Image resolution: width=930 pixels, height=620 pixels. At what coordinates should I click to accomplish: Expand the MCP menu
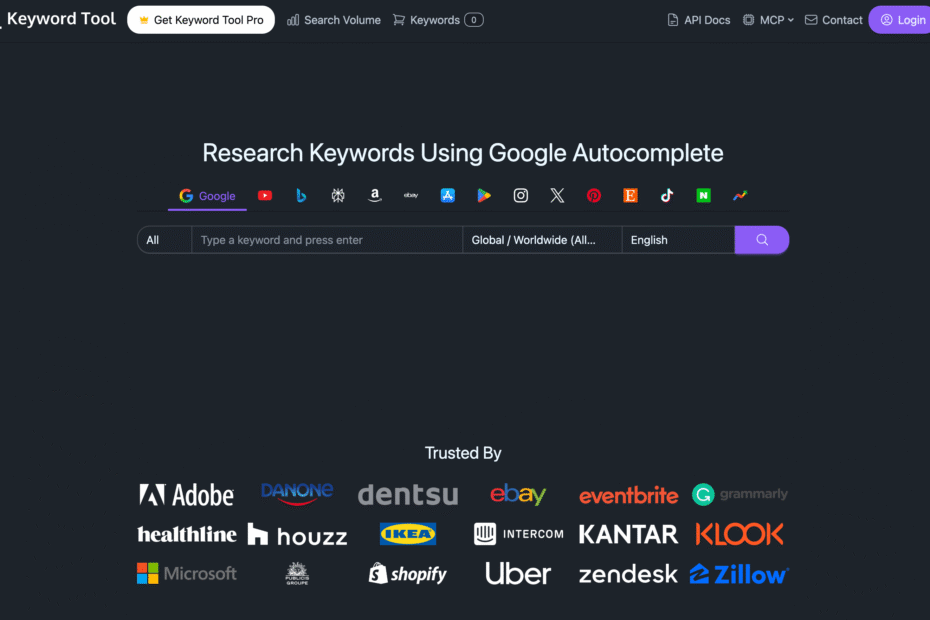pos(768,20)
